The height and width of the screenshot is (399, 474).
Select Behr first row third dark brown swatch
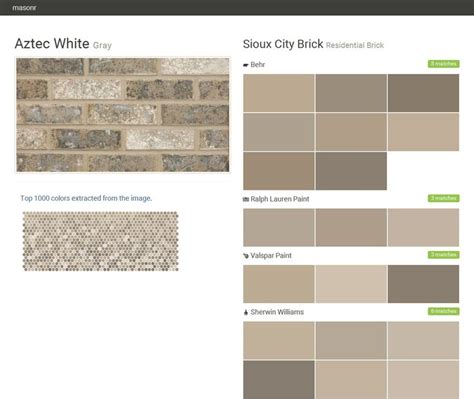(x=423, y=93)
